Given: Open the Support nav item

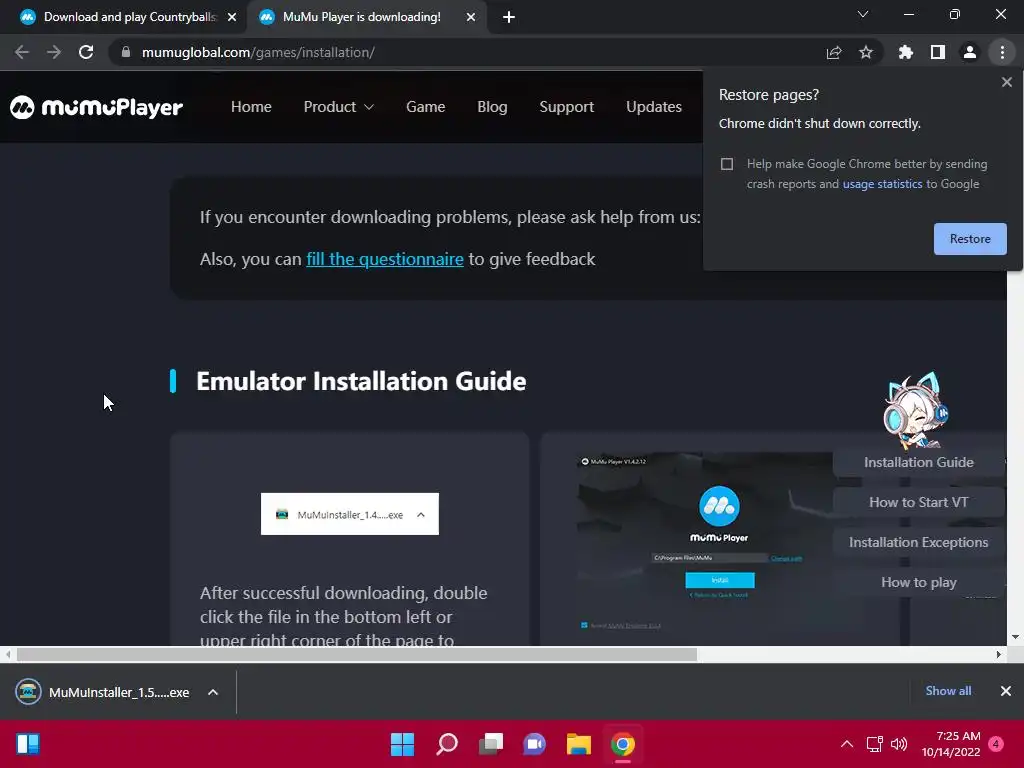Looking at the screenshot, I should (567, 107).
